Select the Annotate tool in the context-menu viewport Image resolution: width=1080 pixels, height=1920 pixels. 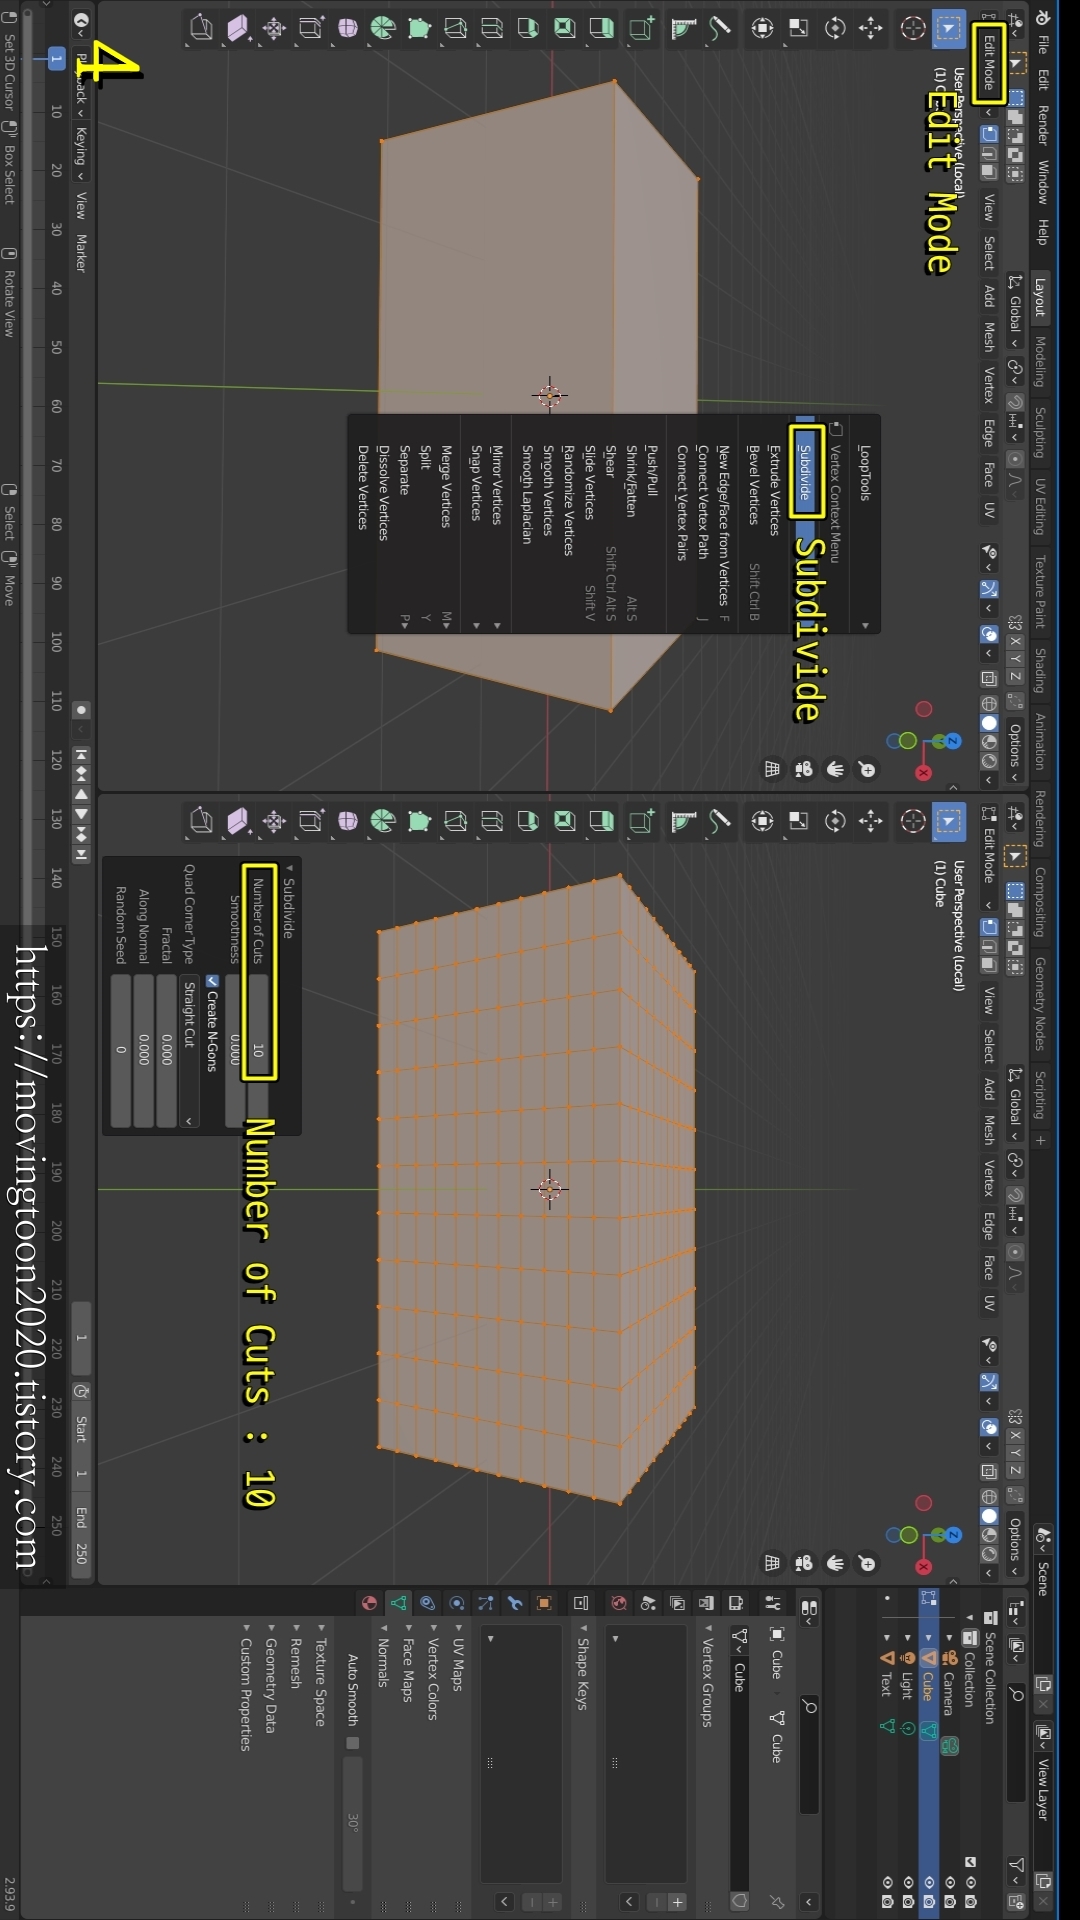(720, 28)
